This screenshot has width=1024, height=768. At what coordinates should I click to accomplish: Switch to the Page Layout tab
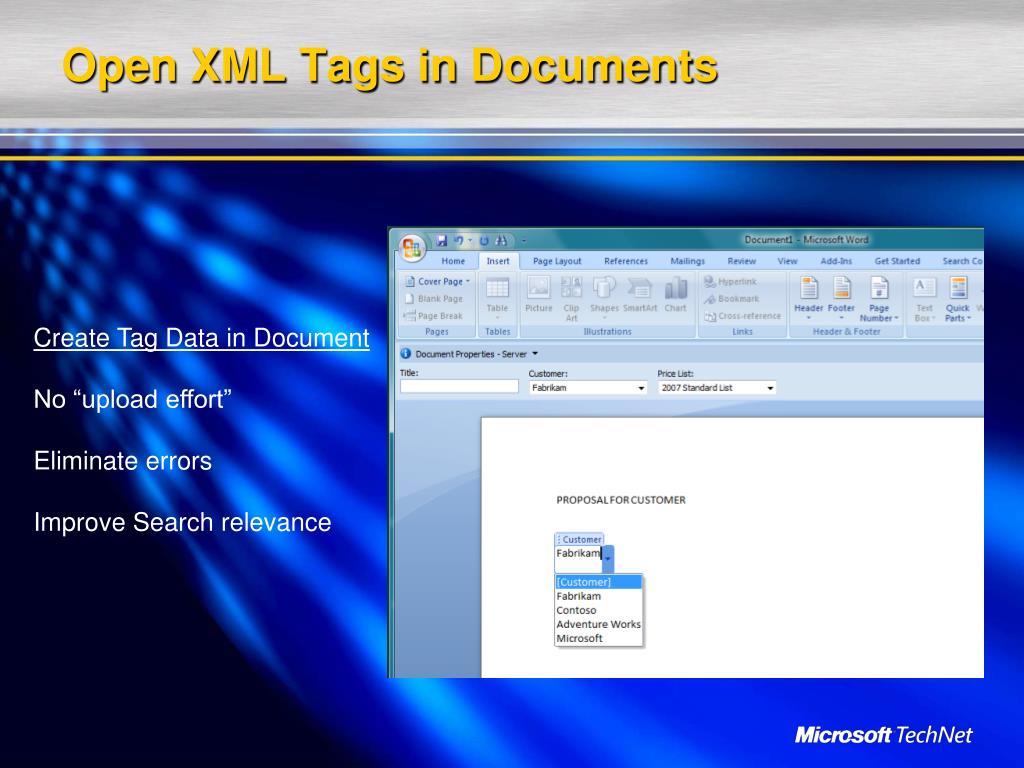557,261
